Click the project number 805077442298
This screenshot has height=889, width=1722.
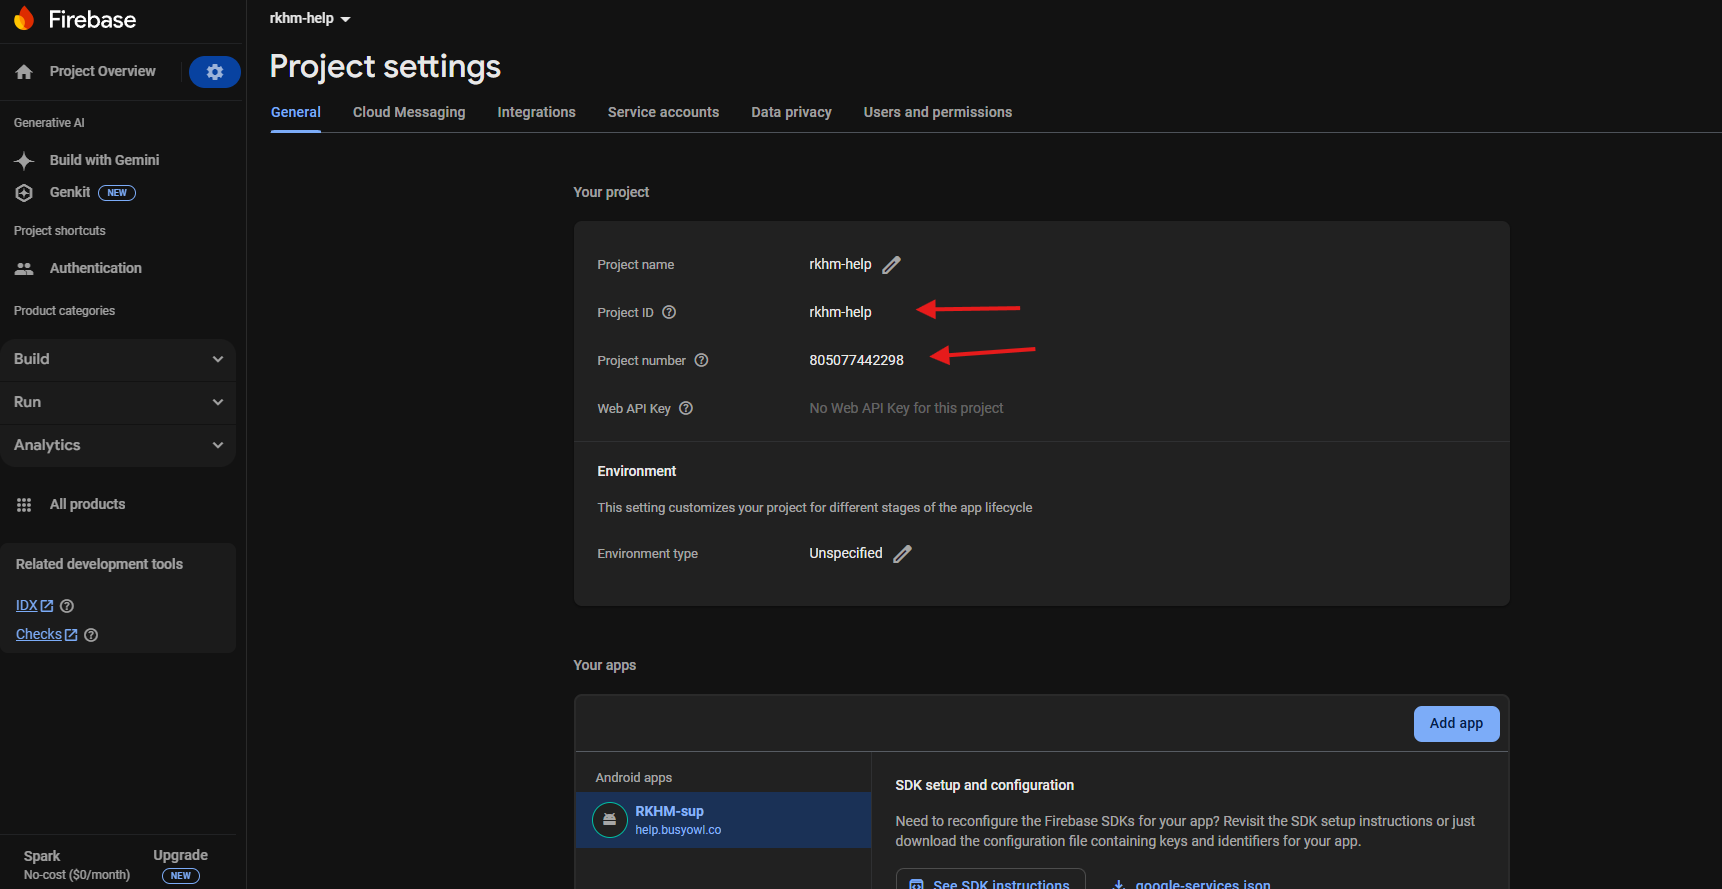coord(857,360)
